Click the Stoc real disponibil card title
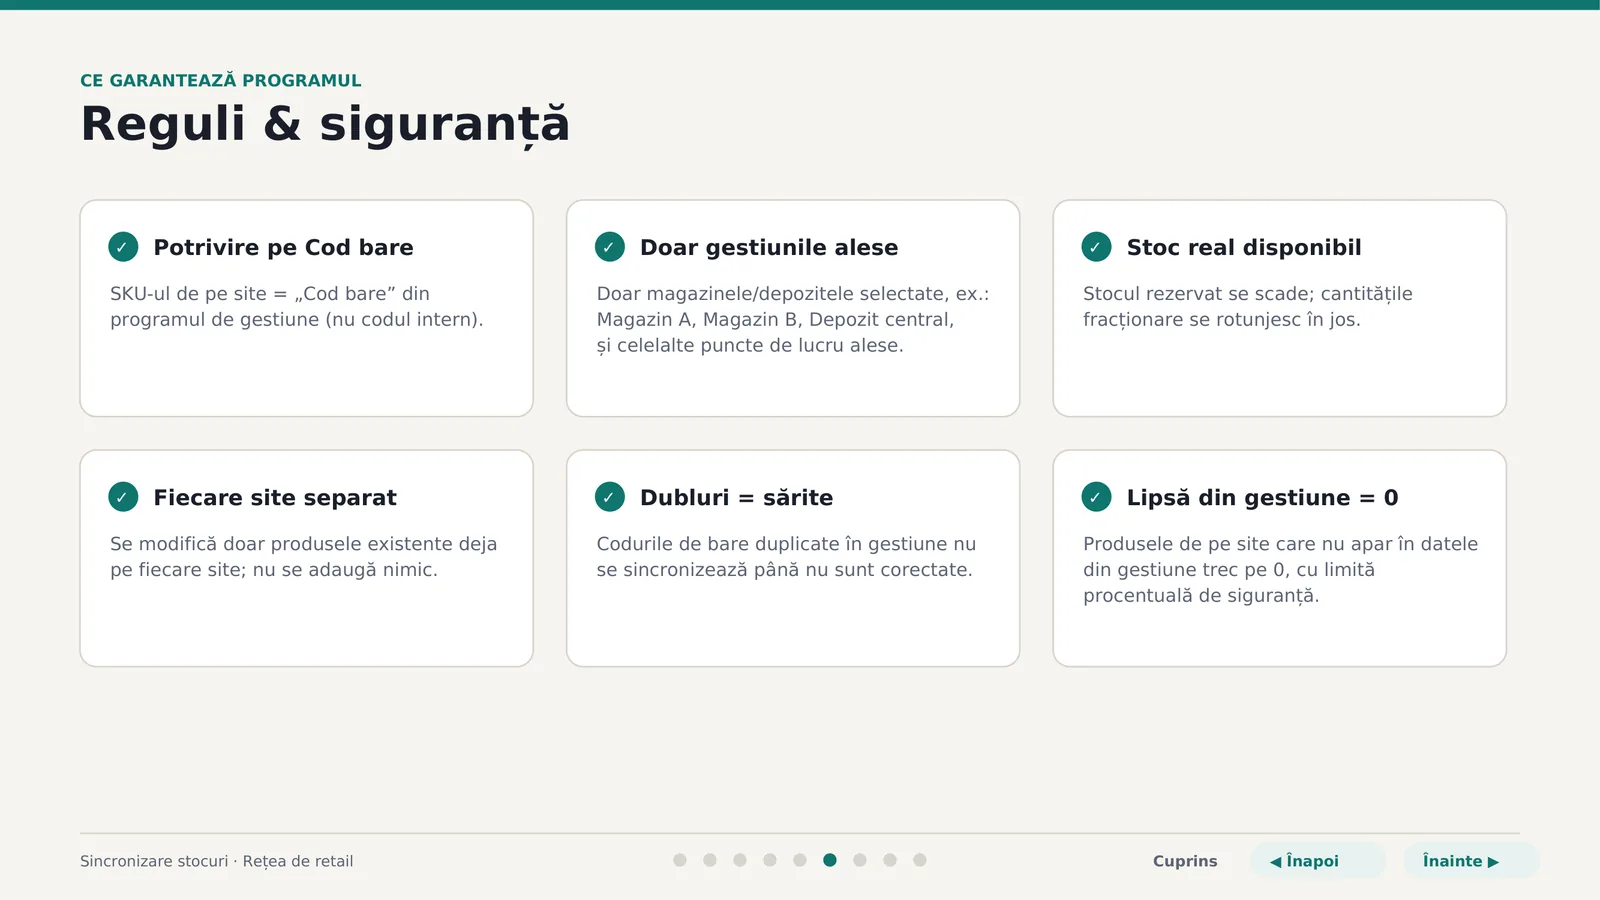The image size is (1600, 900). point(1244,248)
